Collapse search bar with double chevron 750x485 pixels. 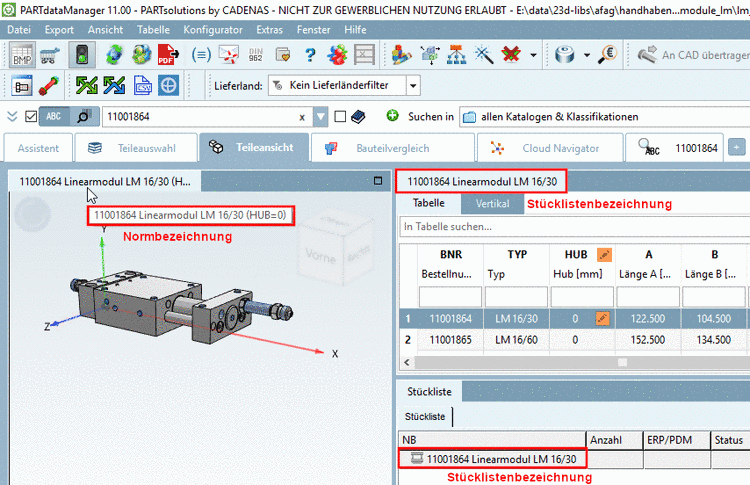pyautogui.click(x=12, y=116)
